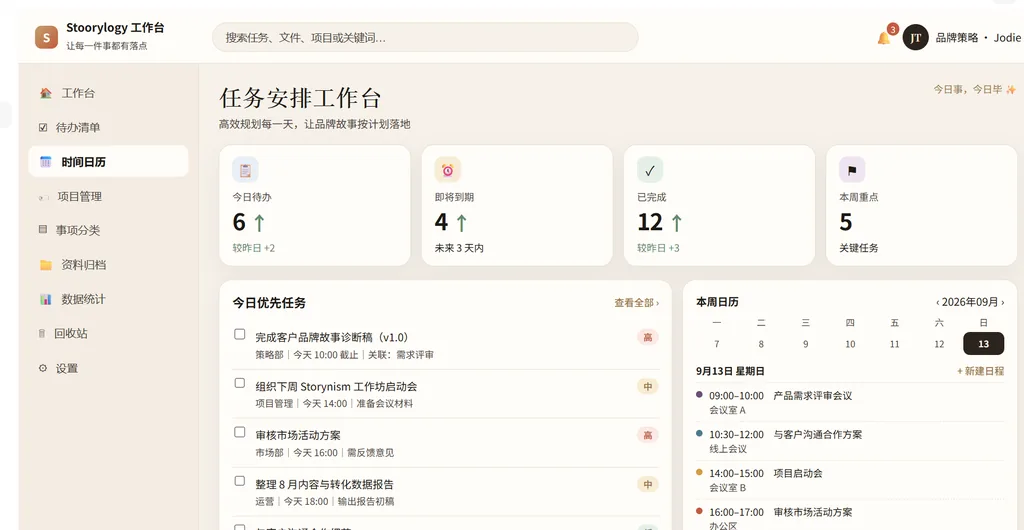Click the 即将到期 alarm clock icon
Image resolution: width=1024 pixels, height=530 pixels.
[447, 170]
